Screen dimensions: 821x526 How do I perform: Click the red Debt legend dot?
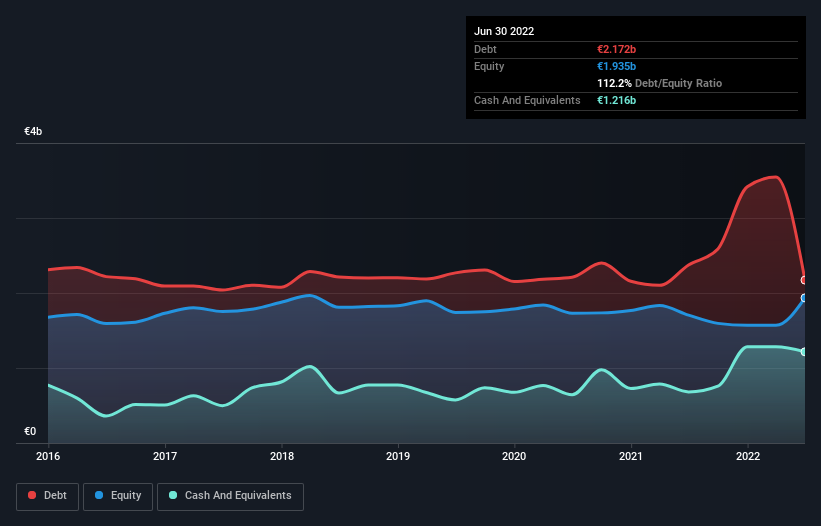[x=32, y=495]
